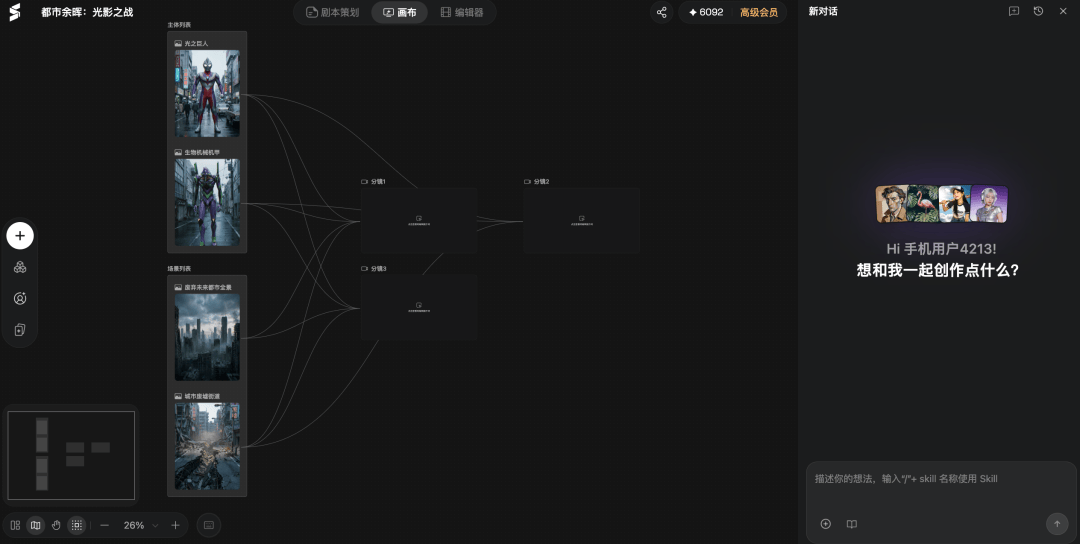Select the 光之巨人 character image
The height and width of the screenshot is (544, 1080).
pos(207,93)
